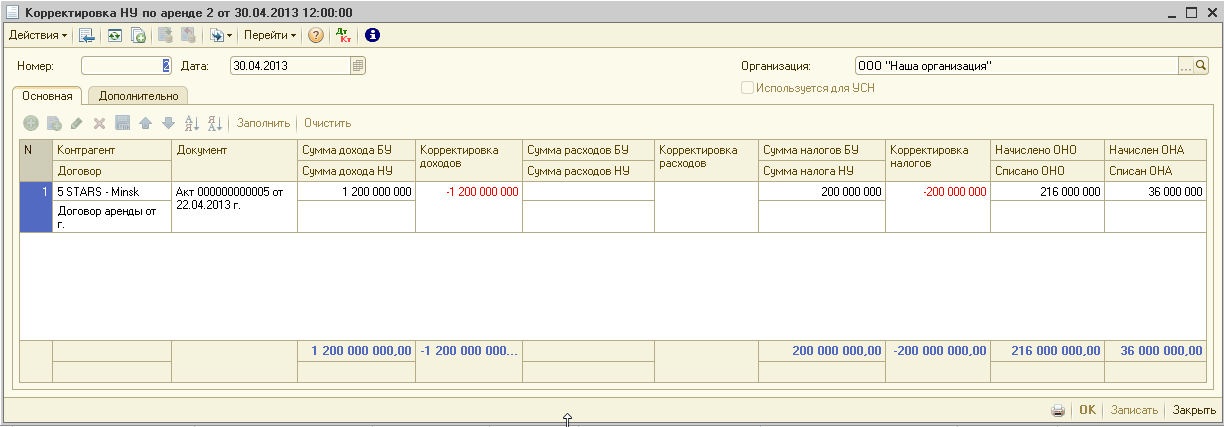Open help via the question mark icon

coord(316,36)
